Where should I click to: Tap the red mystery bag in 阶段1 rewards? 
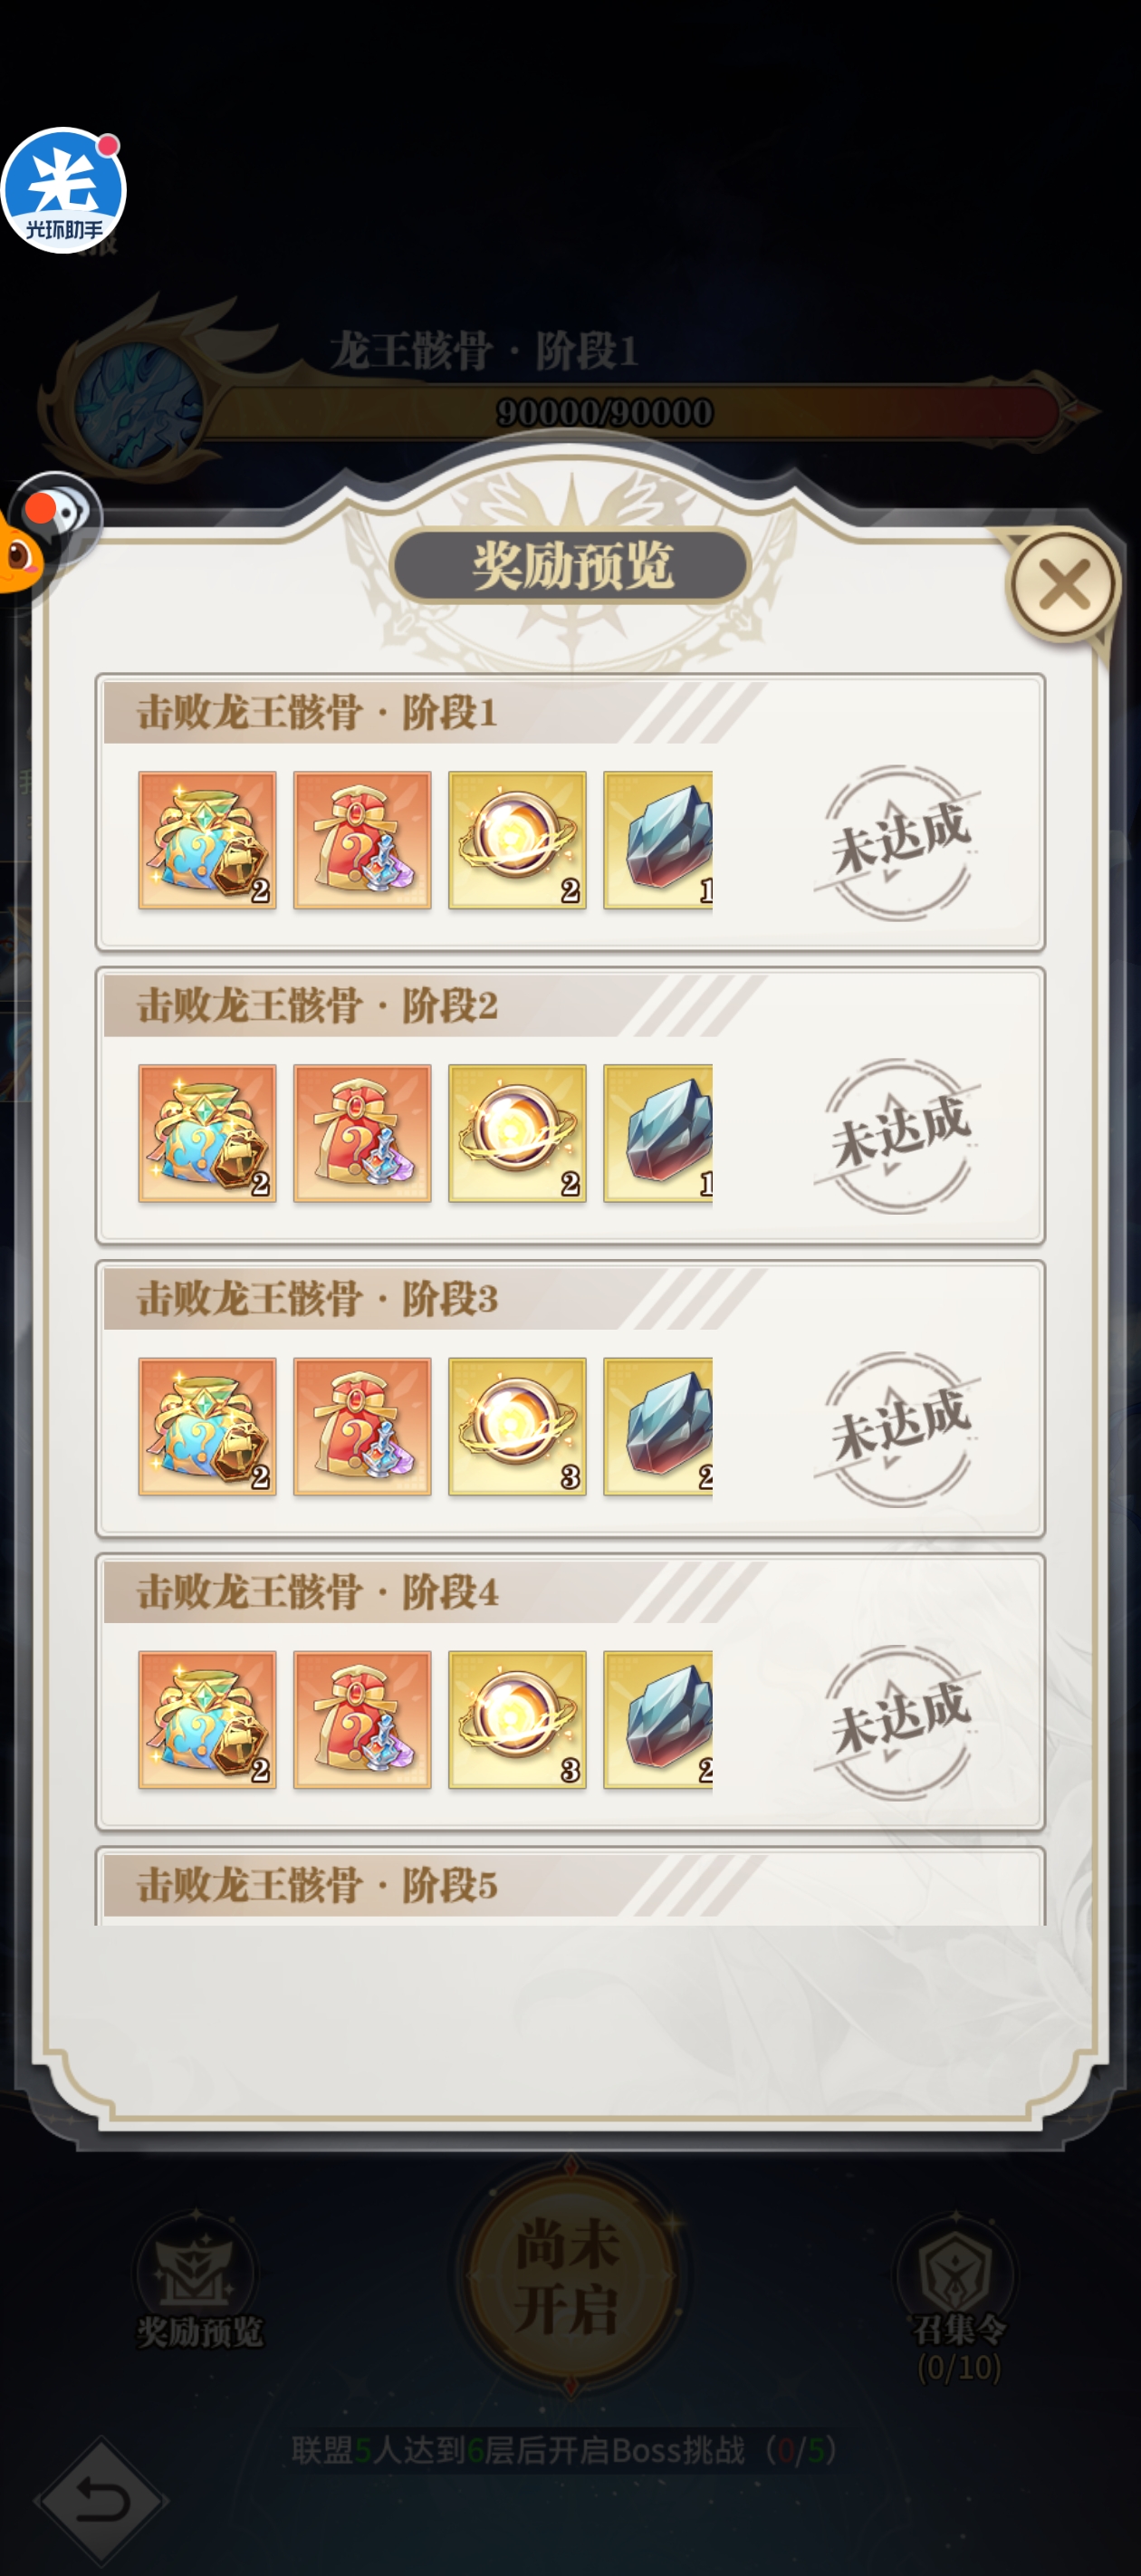coord(362,840)
